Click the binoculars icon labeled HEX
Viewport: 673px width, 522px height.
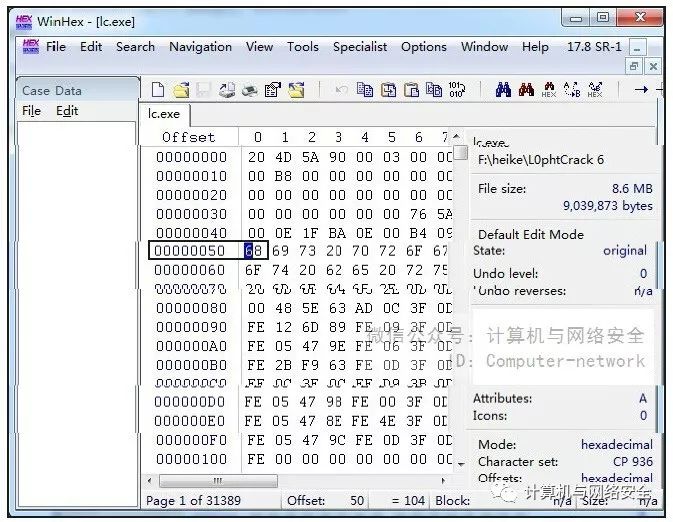pyautogui.click(x=549, y=89)
